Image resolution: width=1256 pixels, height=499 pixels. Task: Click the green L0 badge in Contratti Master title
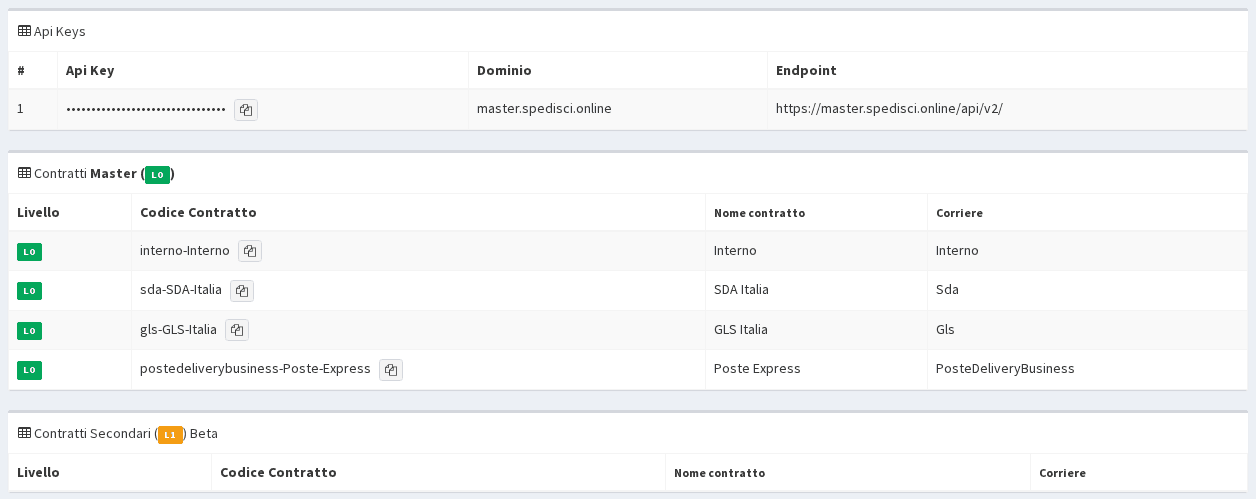point(157,175)
